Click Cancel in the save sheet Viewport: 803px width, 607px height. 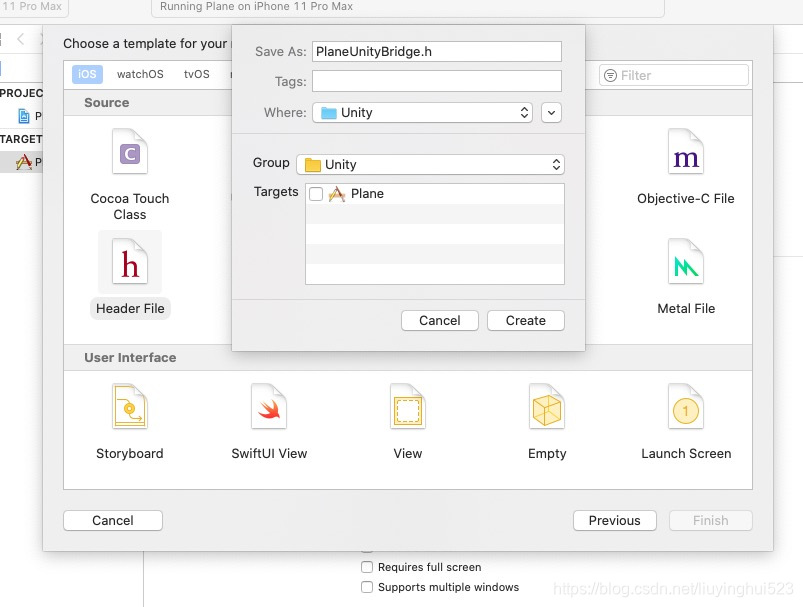(440, 321)
